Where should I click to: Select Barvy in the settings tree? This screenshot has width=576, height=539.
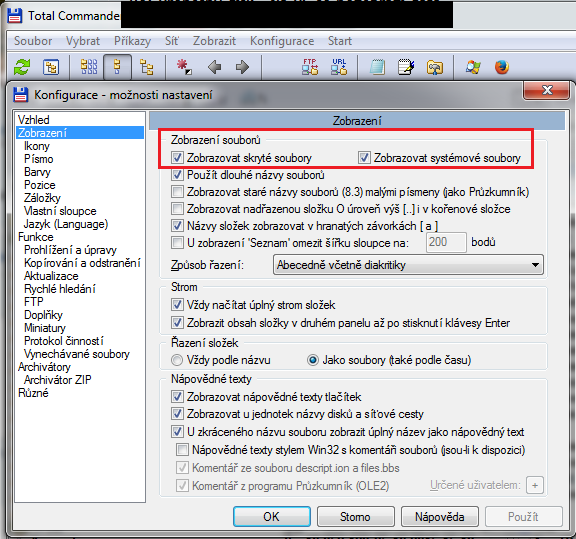point(37,172)
